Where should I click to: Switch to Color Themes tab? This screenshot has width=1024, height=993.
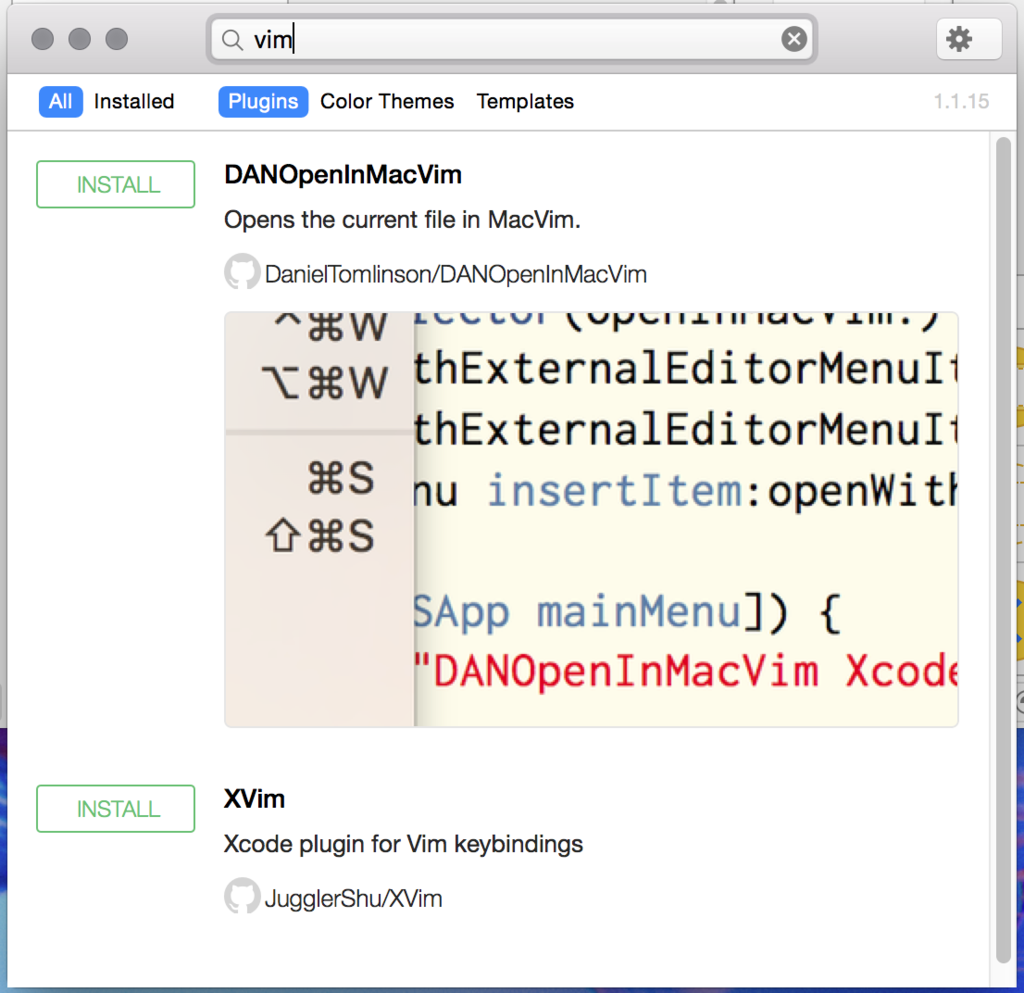pyautogui.click(x=387, y=102)
